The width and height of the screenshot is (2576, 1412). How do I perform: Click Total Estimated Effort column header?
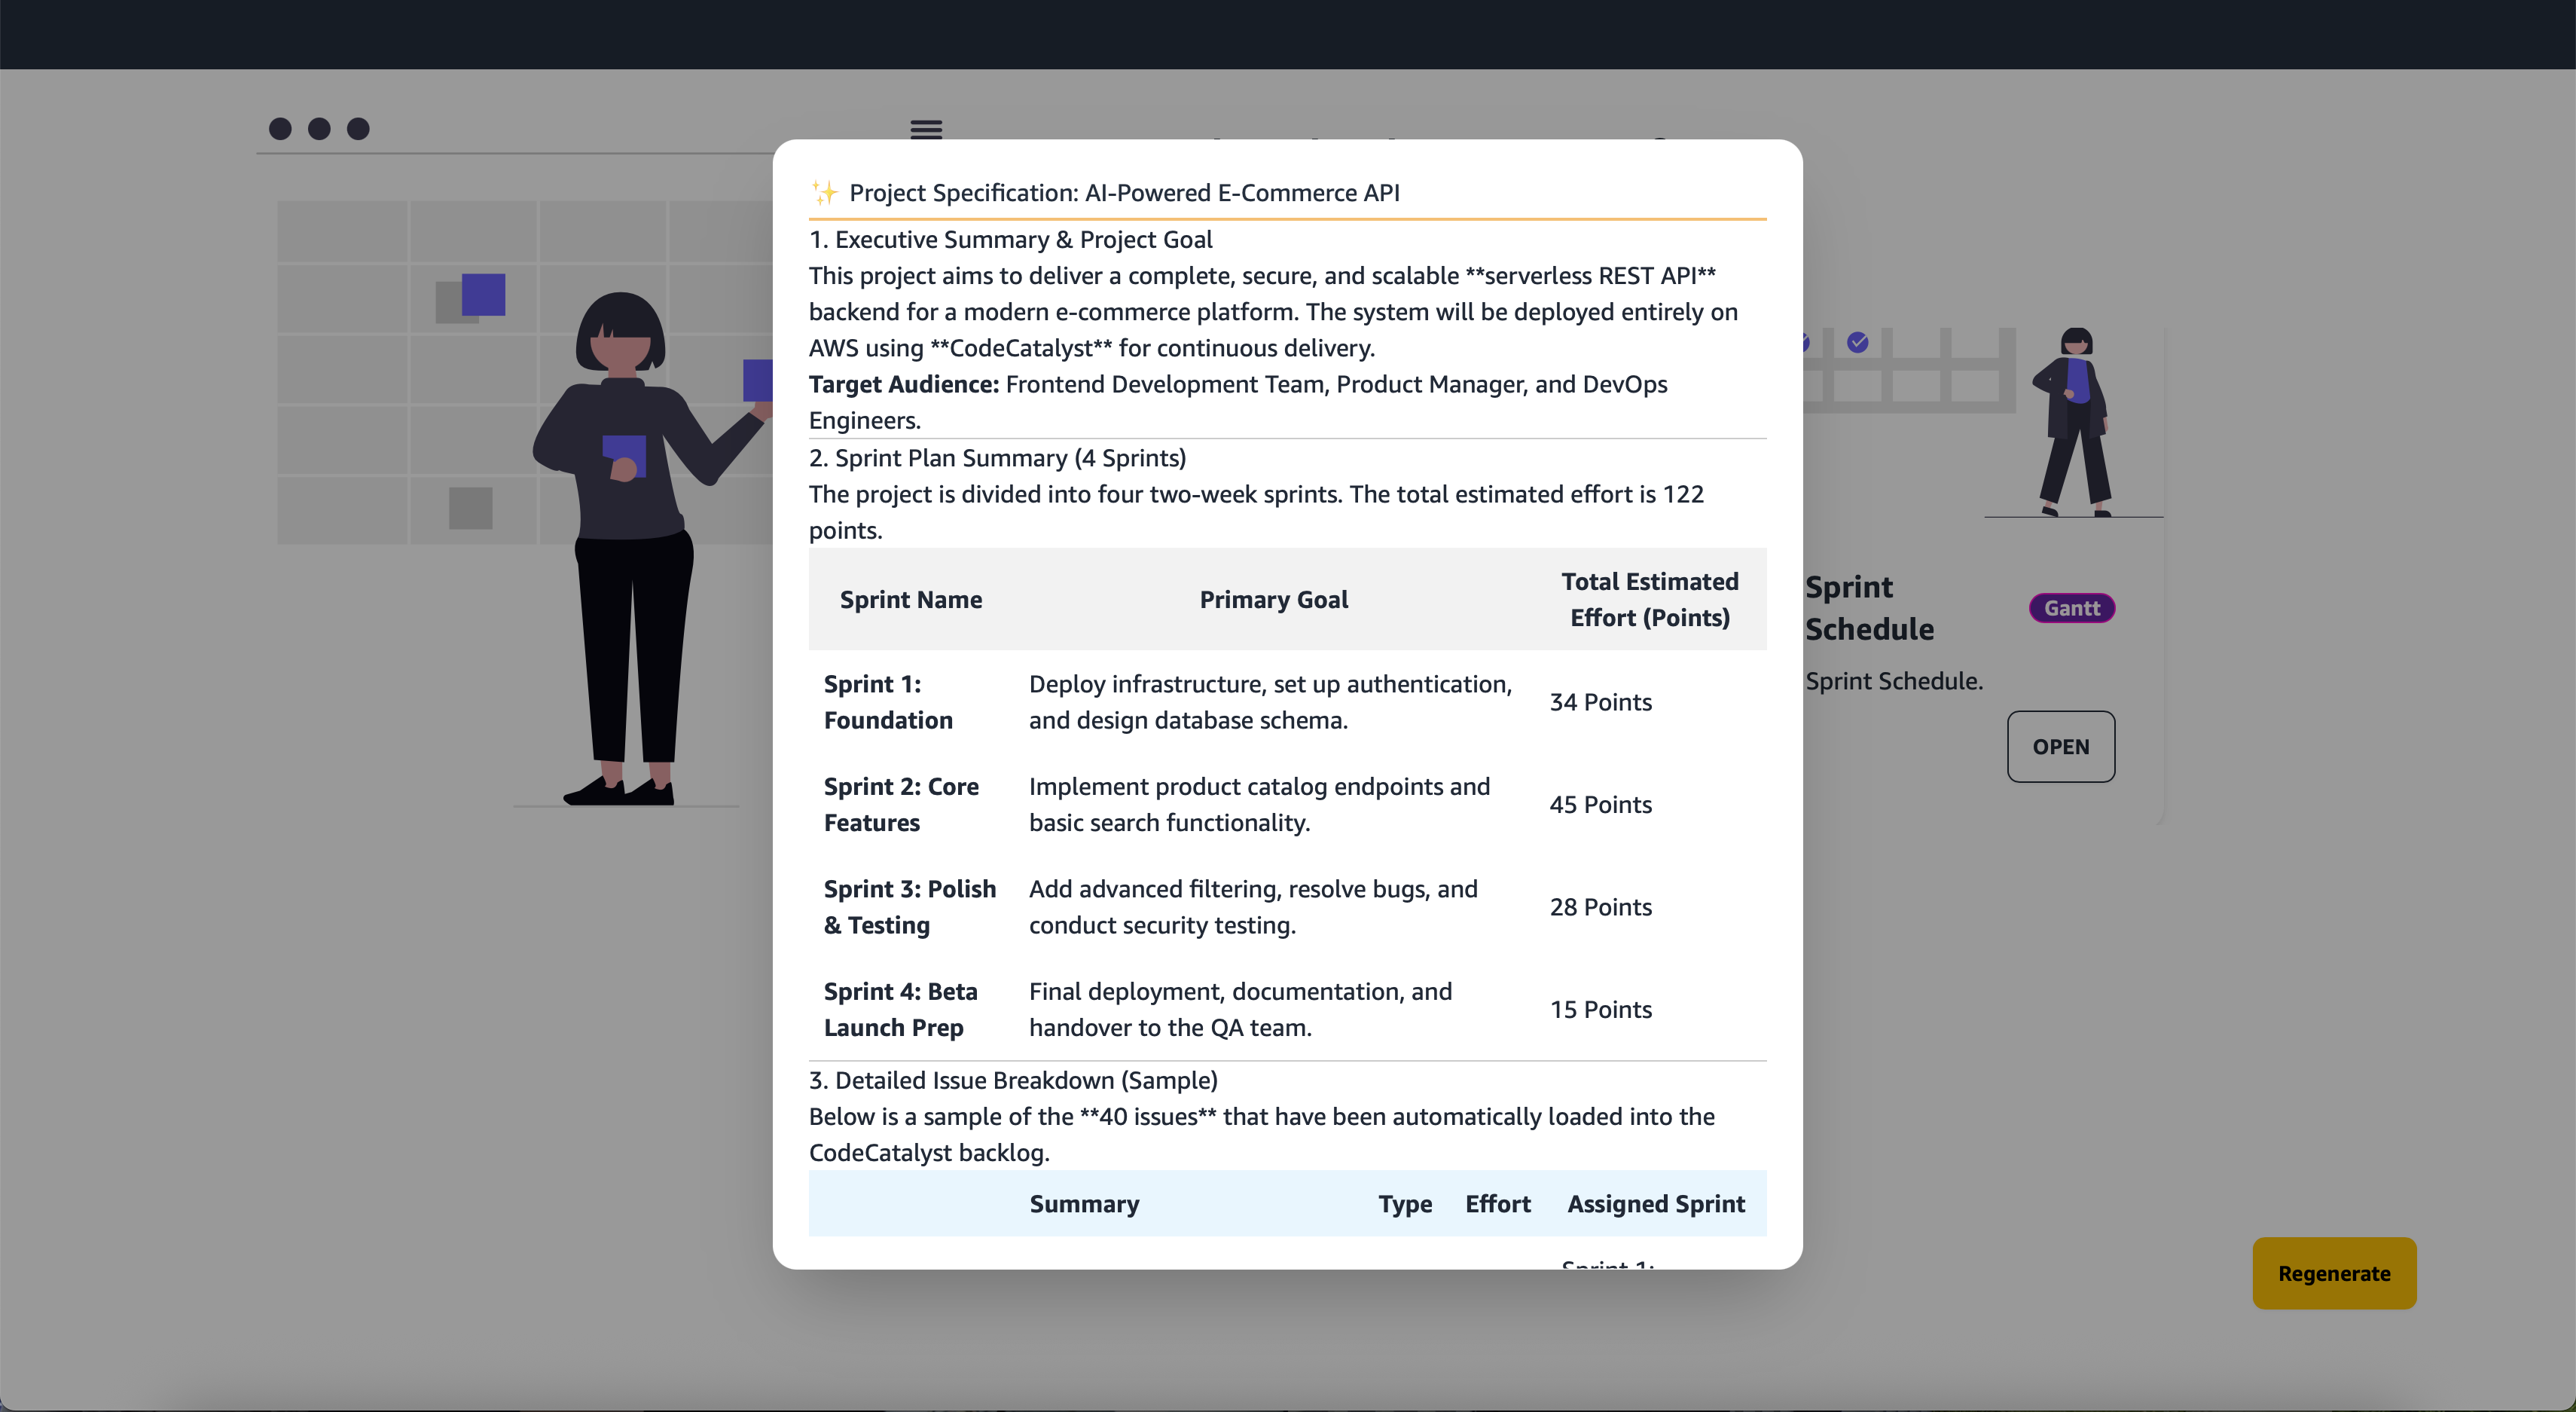point(1649,599)
